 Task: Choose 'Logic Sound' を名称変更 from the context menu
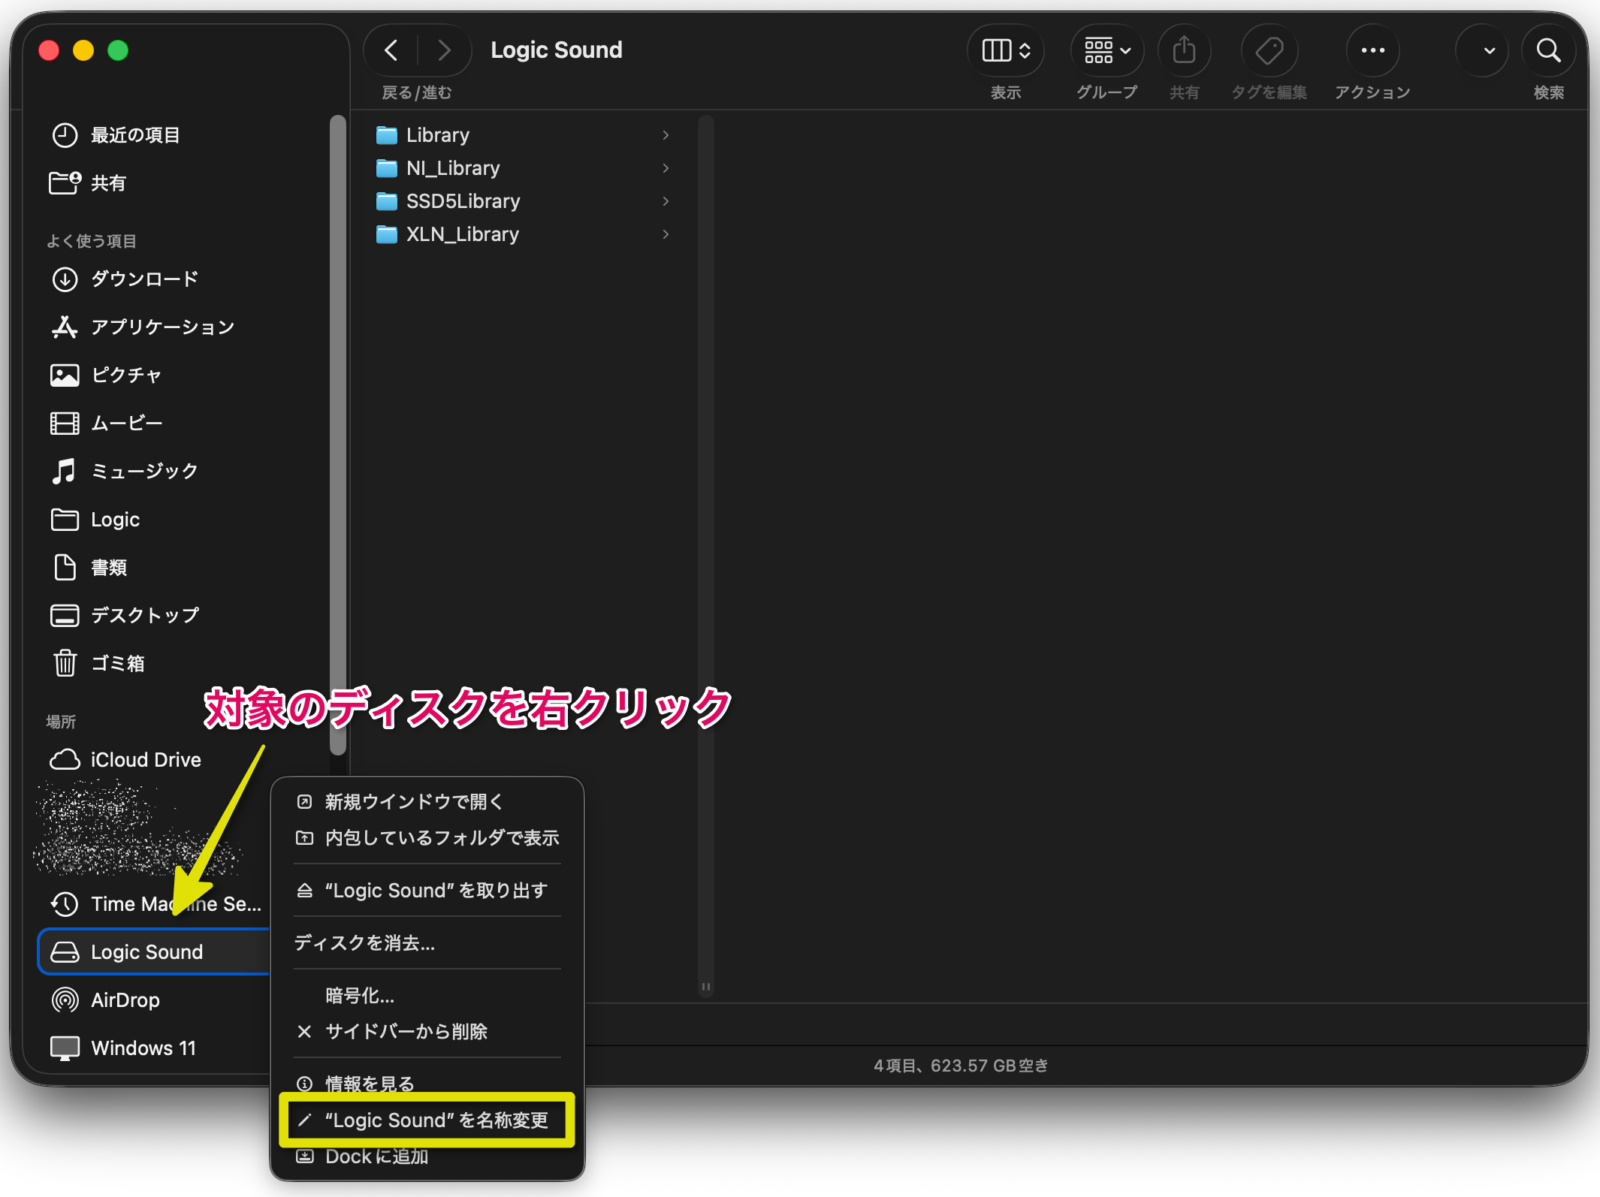click(434, 1120)
